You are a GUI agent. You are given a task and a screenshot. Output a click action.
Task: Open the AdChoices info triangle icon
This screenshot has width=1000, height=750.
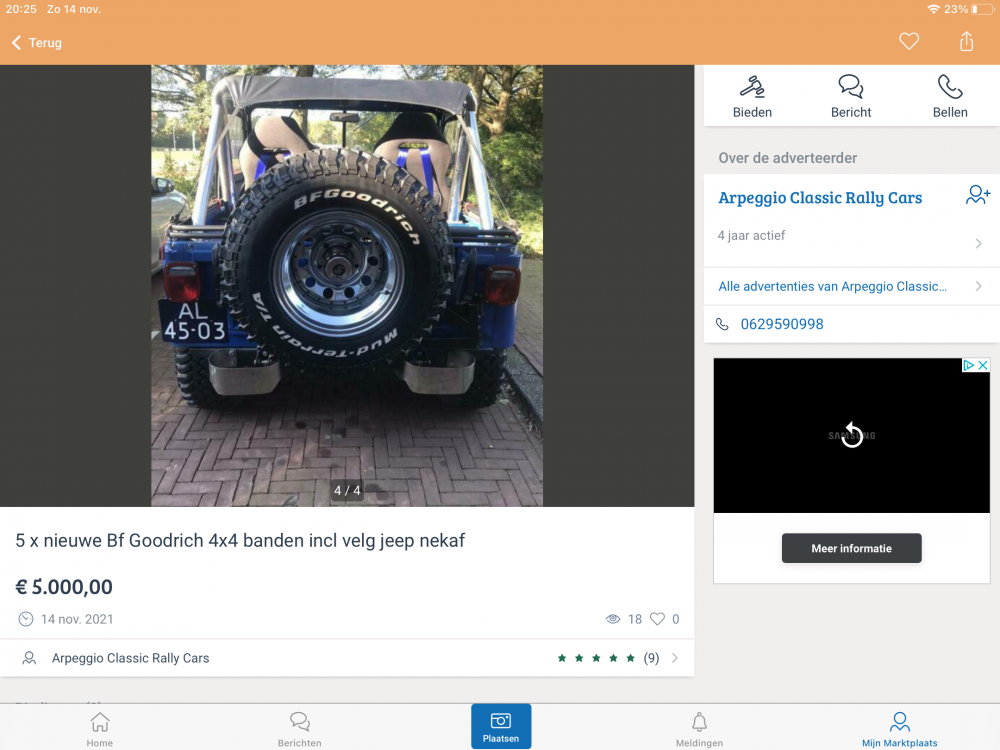(968, 366)
